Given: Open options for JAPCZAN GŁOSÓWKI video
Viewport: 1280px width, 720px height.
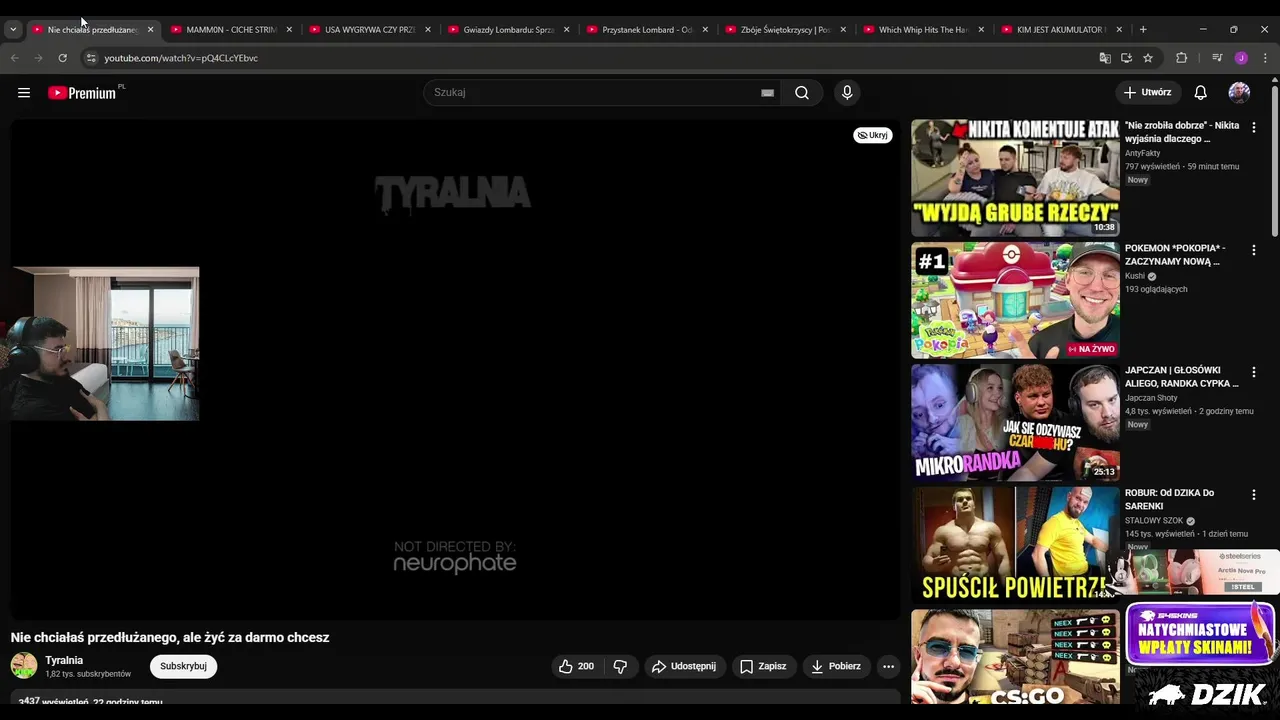Looking at the screenshot, I should (1253, 372).
